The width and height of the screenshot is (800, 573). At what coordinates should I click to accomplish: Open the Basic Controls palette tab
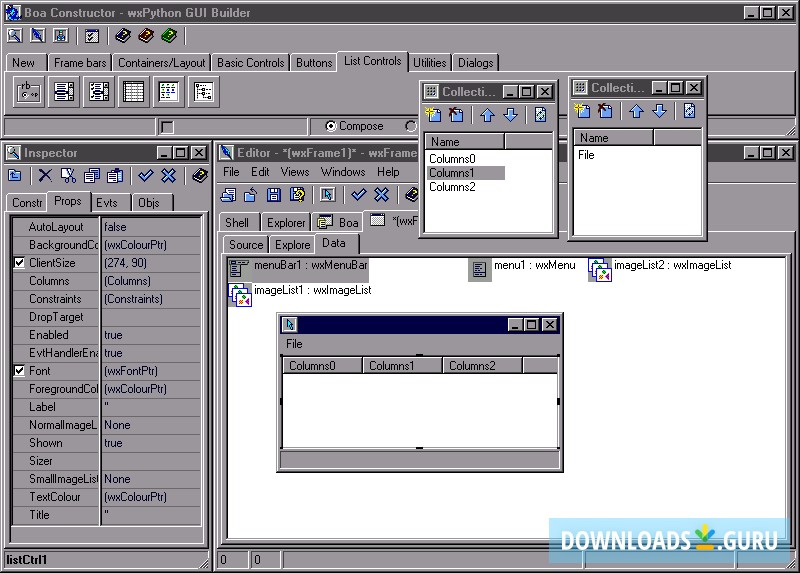coord(251,63)
